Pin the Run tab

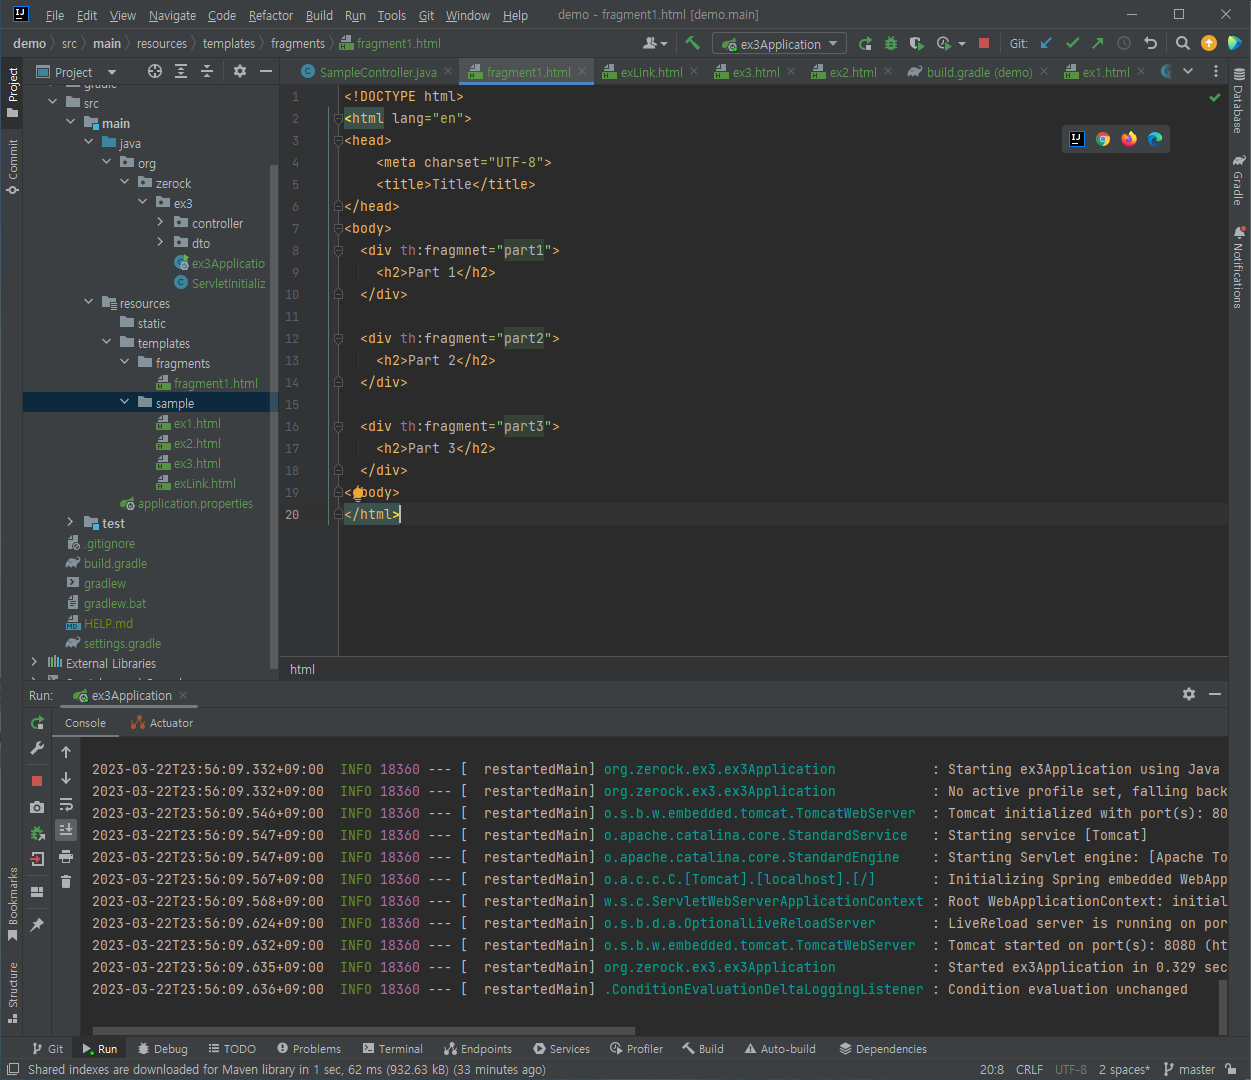(x=37, y=925)
